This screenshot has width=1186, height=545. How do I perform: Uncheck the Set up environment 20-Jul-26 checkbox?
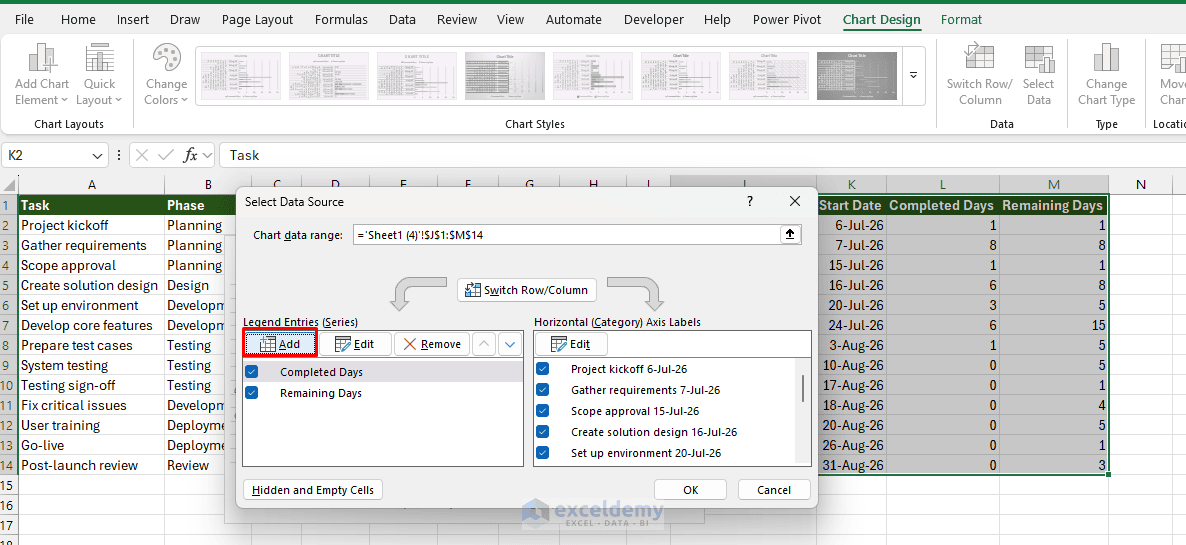pos(542,453)
